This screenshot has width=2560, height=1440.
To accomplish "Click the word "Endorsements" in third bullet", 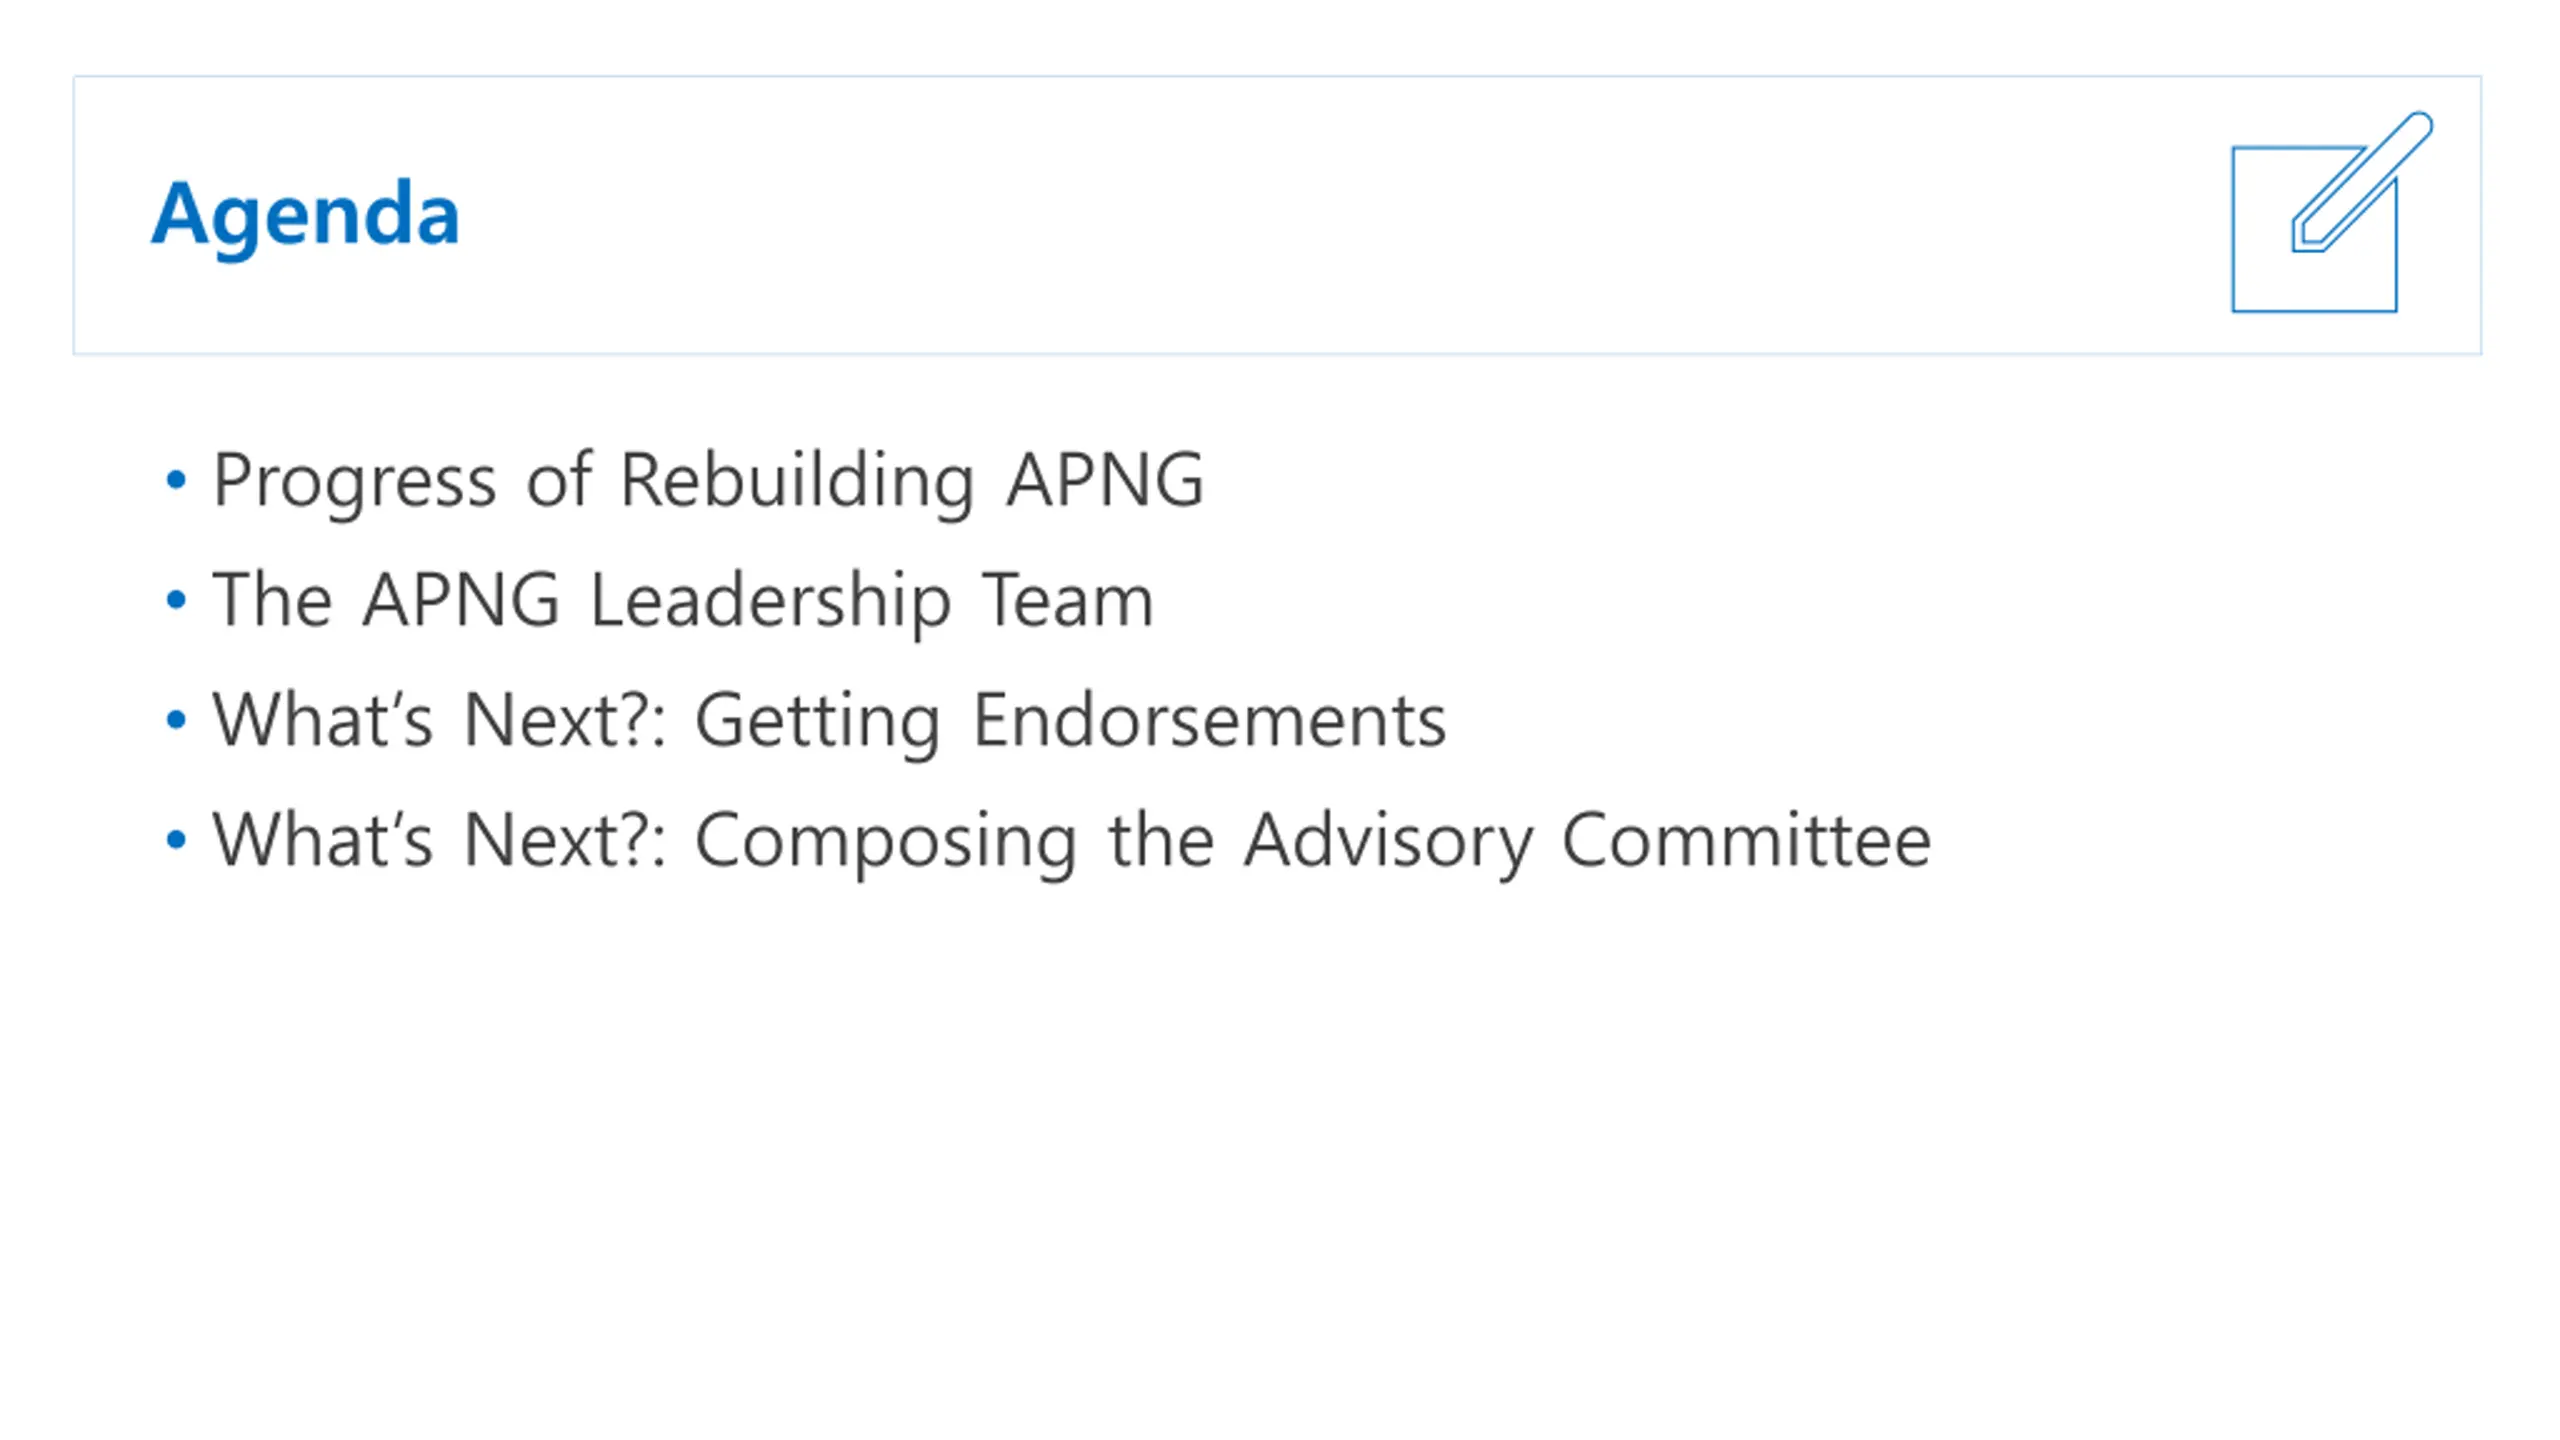I will (x=1209, y=720).
